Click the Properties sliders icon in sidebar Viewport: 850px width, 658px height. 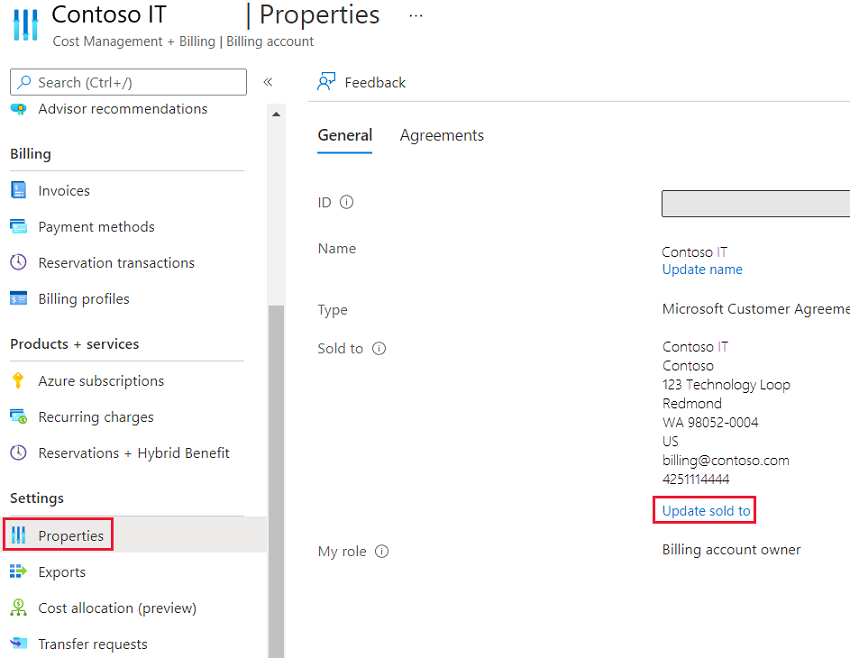point(18,535)
